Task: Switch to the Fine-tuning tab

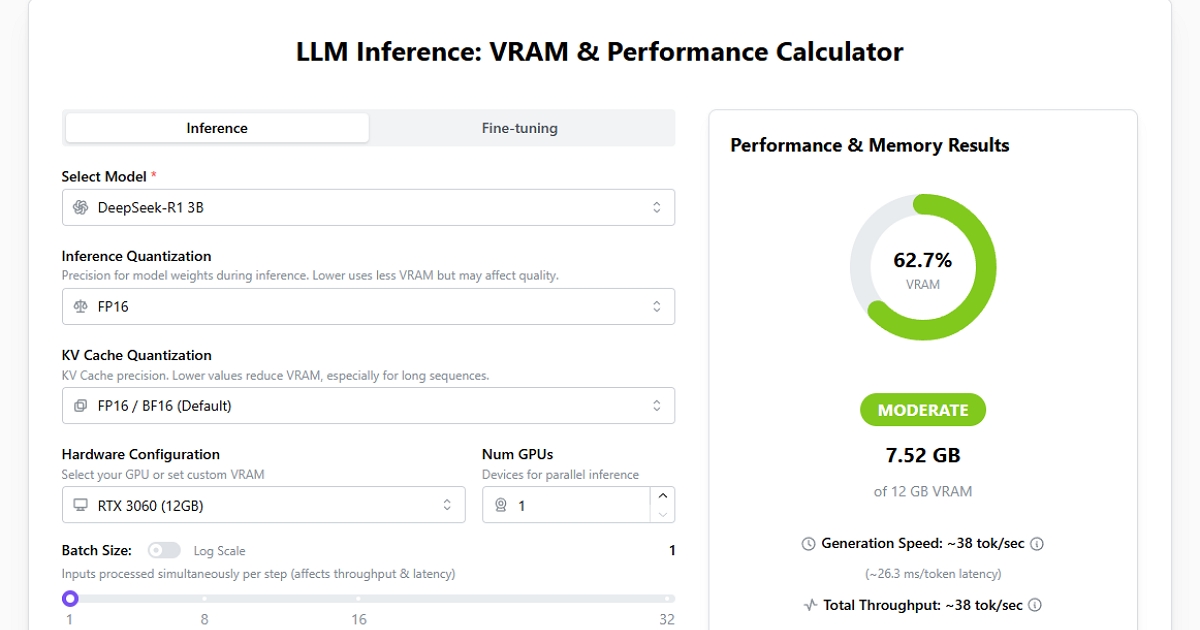Action: click(520, 128)
